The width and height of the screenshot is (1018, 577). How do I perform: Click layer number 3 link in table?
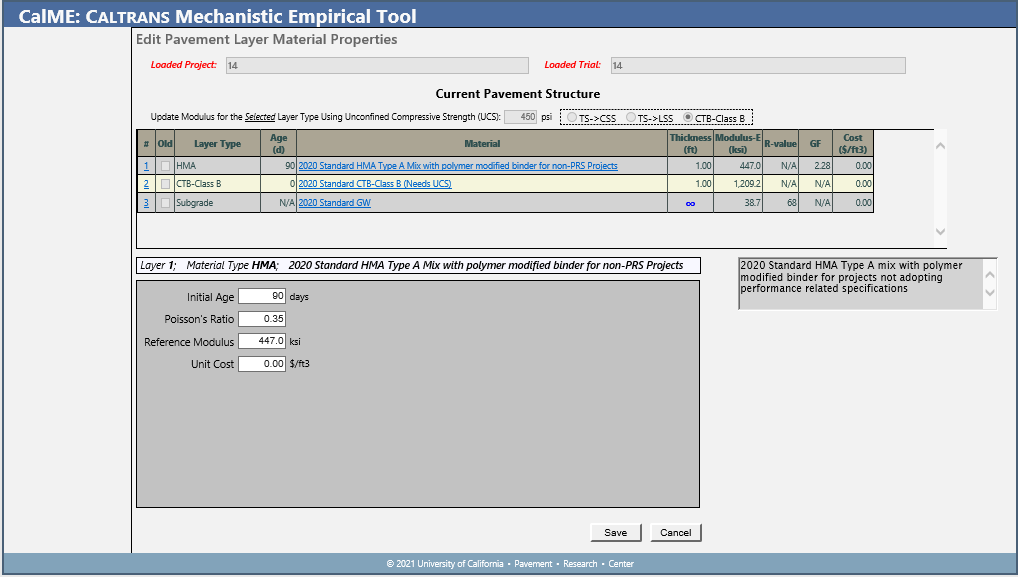(146, 203)
